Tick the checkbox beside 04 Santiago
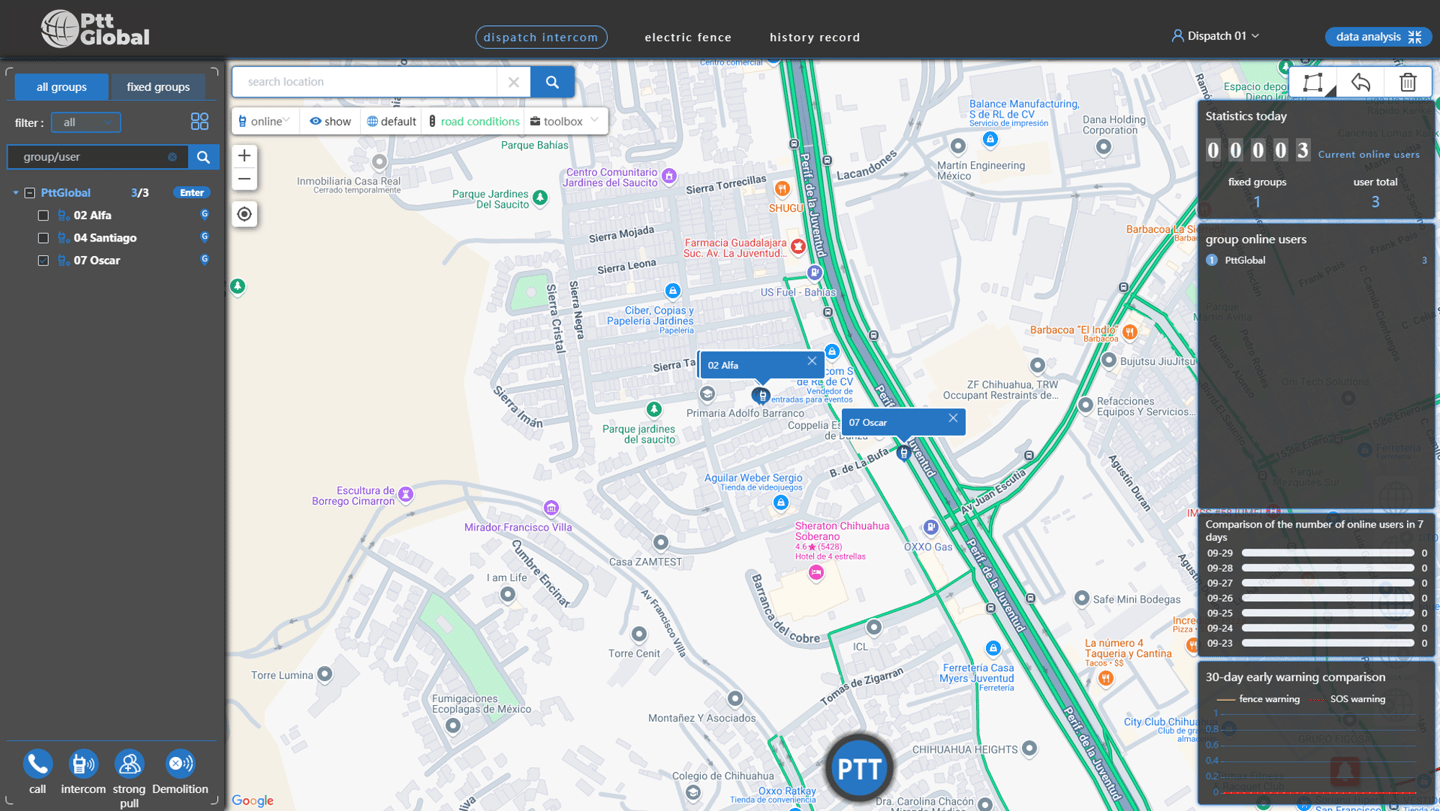This screenshot has width=1440, height=811. click(43, 238)
